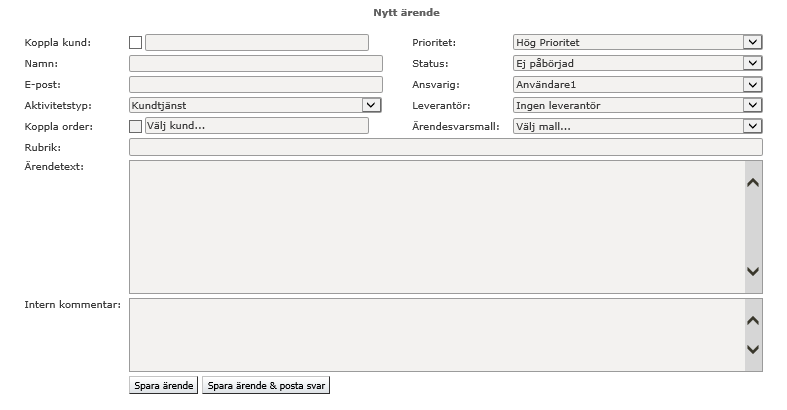Enable the Koppla order checkbox
787x410 pixels.
pos(136,126)
